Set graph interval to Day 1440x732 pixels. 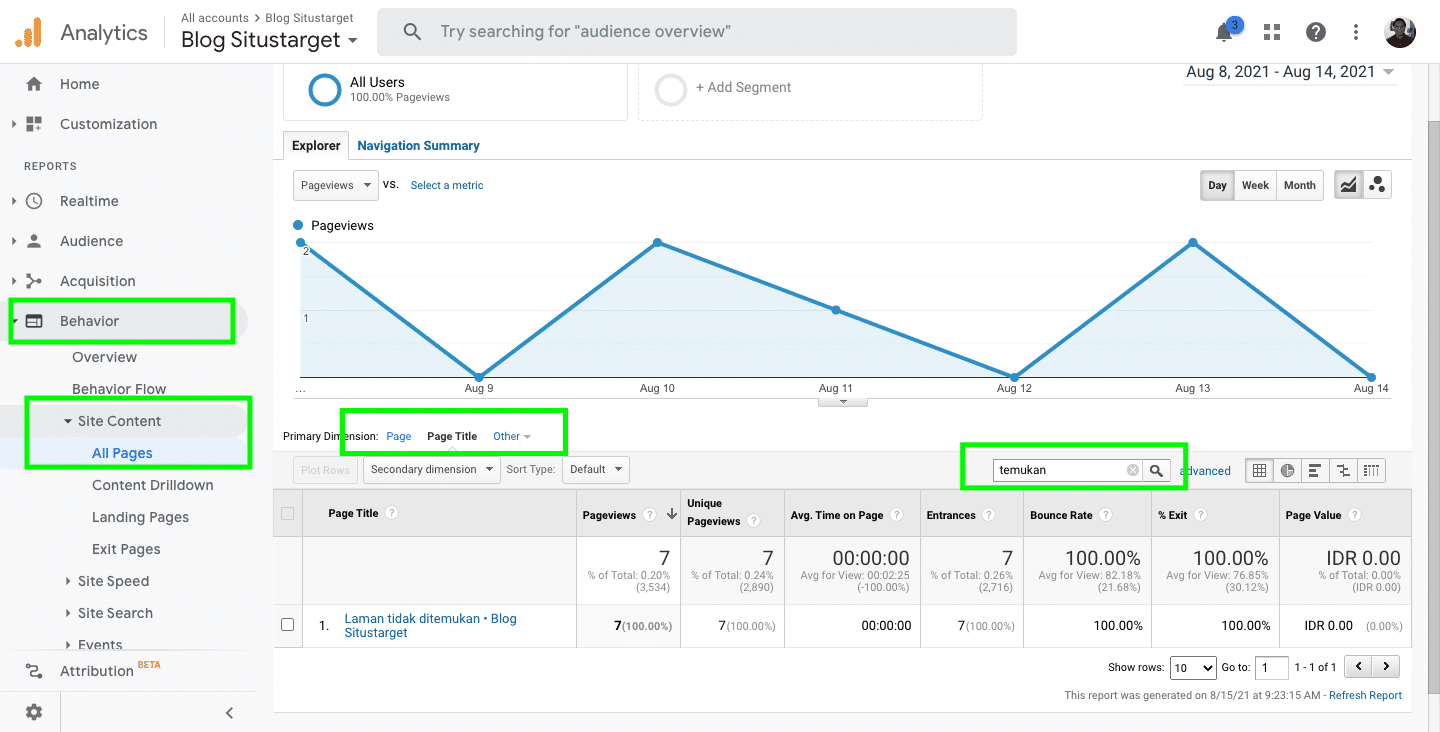click(1217, 185)
